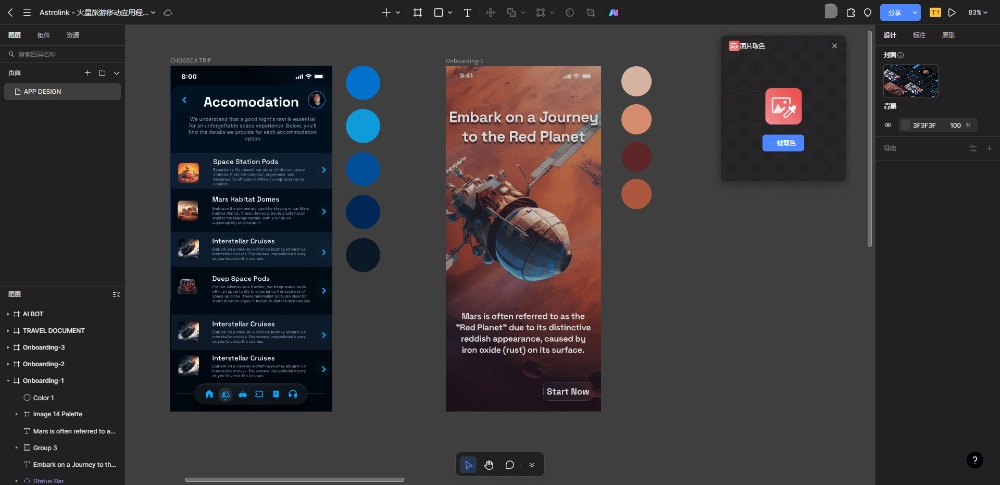1000x485 pixels.
Task: Select the Text tool in top toolbar
Action: coord(467,13)
